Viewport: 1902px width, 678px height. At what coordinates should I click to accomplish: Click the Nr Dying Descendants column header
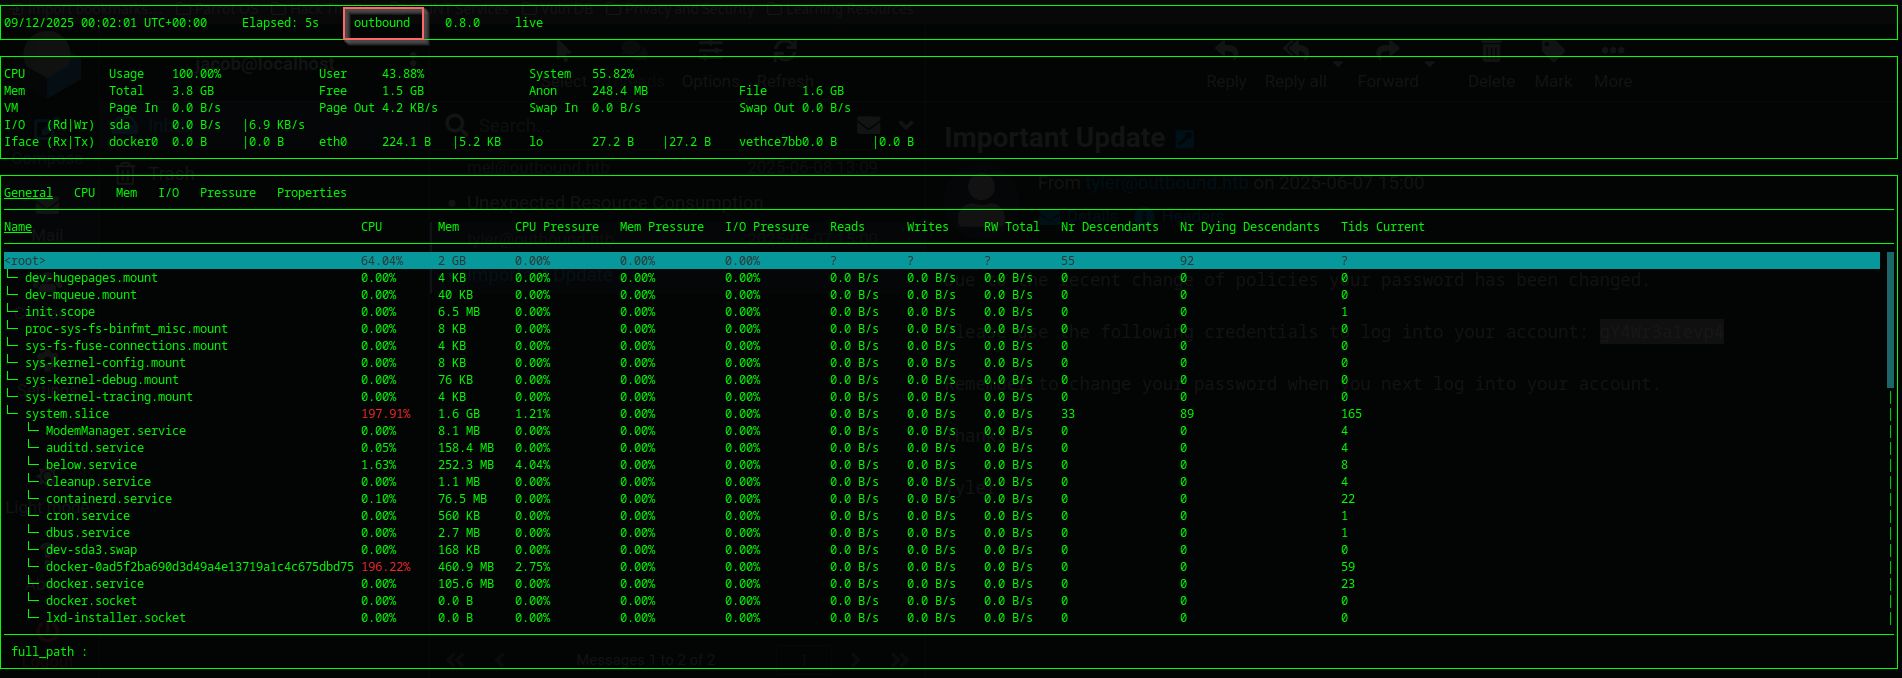pyautogui.click(x=1249, y=227)
